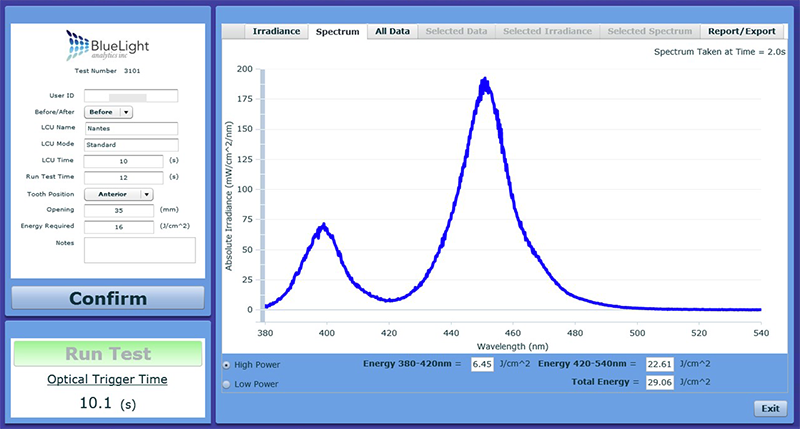
Task: Open the All Data tab
Action: [392, 31]
